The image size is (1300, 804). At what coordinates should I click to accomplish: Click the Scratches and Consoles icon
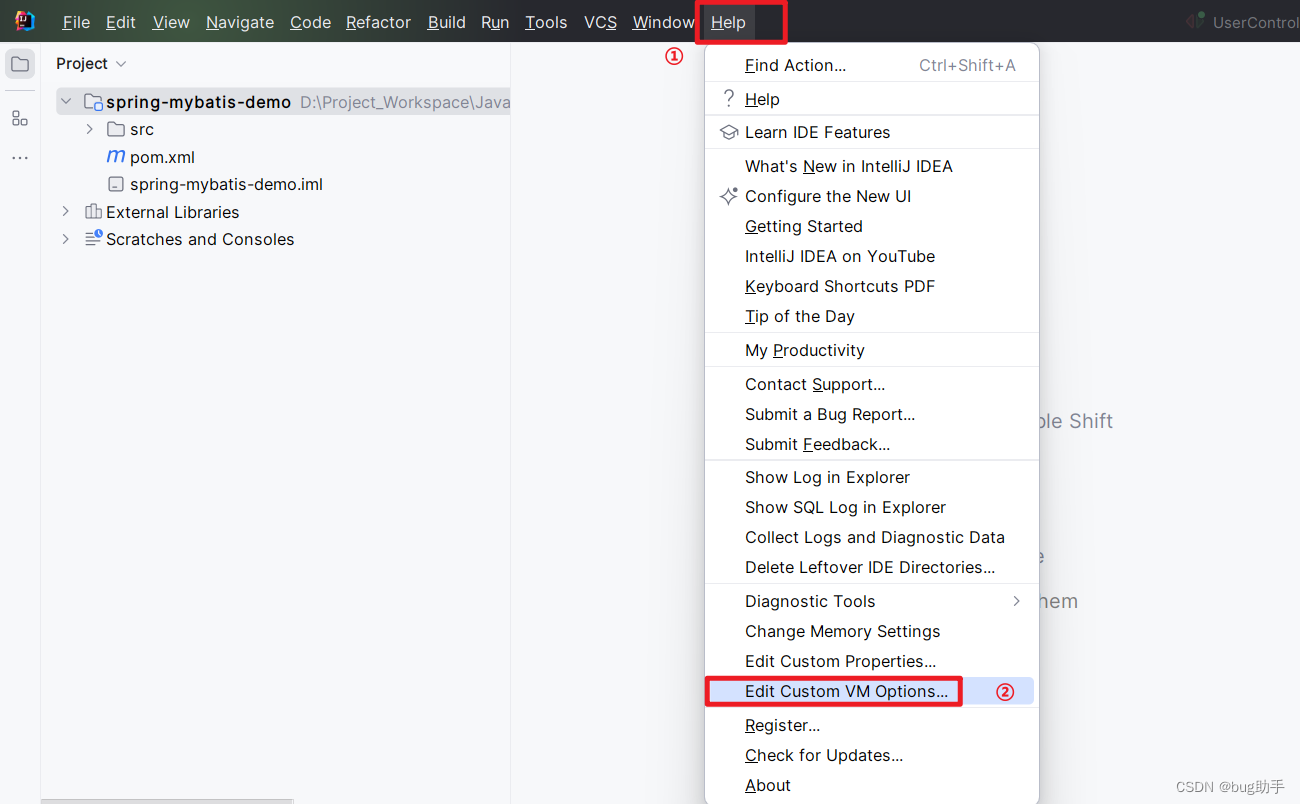click(x=93, y=238)
